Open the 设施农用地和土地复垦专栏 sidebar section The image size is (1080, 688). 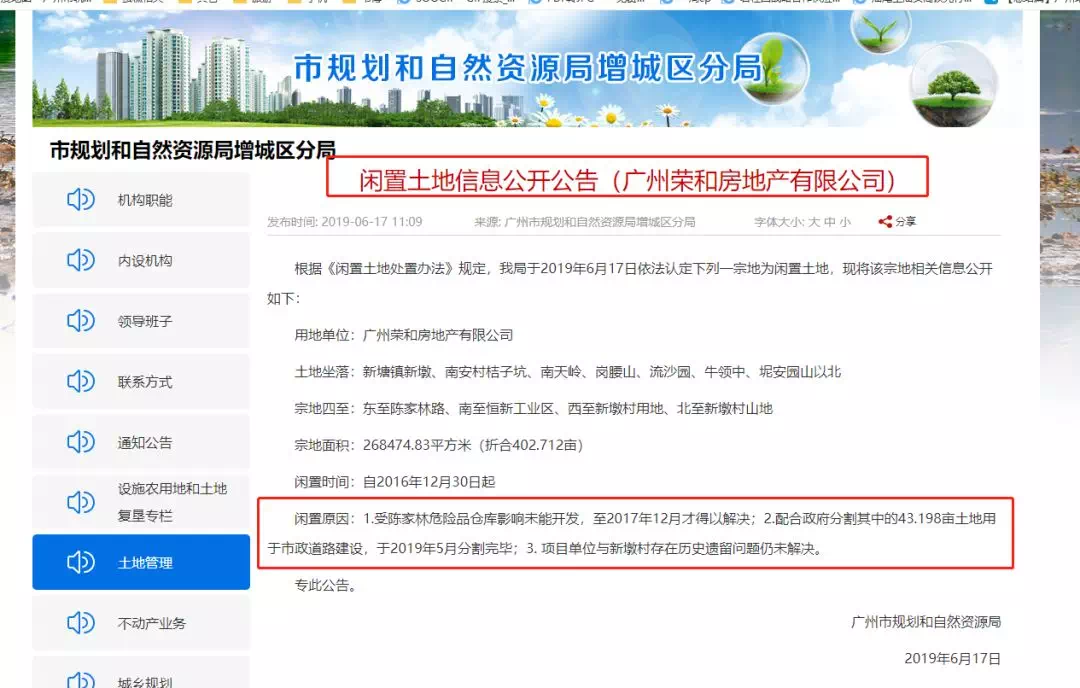pos(141,502)
